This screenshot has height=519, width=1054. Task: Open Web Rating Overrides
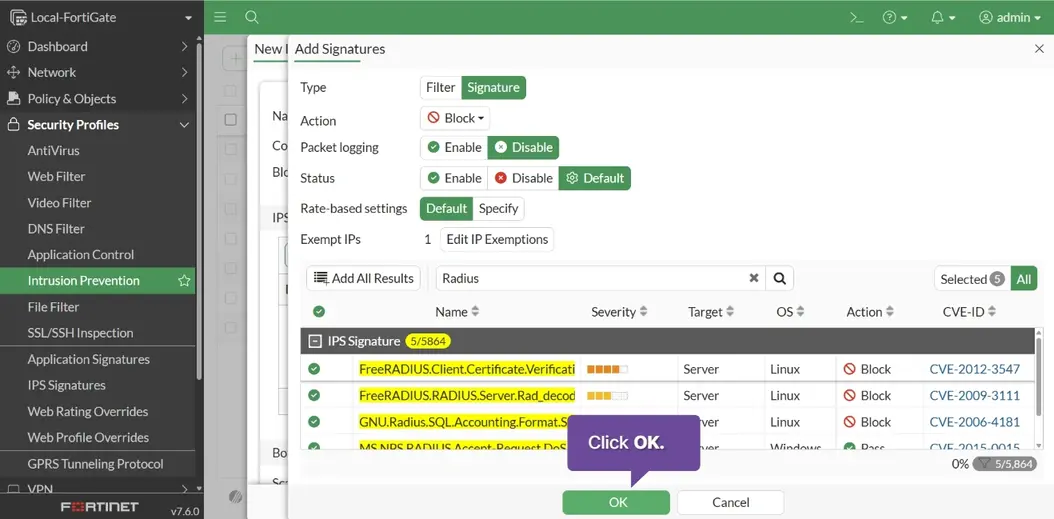(x=87, y=411)
